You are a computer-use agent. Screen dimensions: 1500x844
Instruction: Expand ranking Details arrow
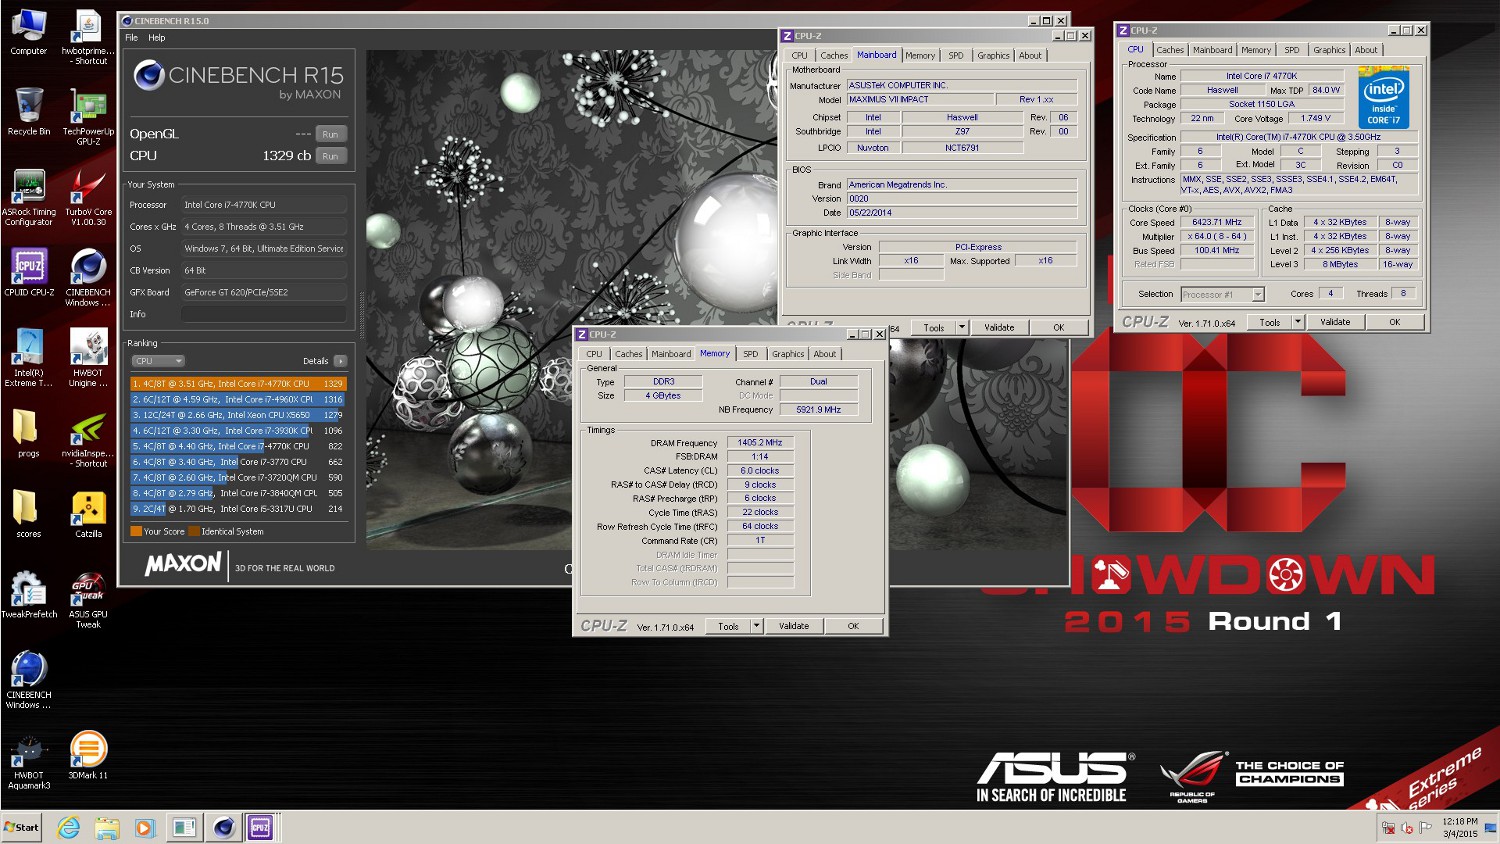click(340, 361)
